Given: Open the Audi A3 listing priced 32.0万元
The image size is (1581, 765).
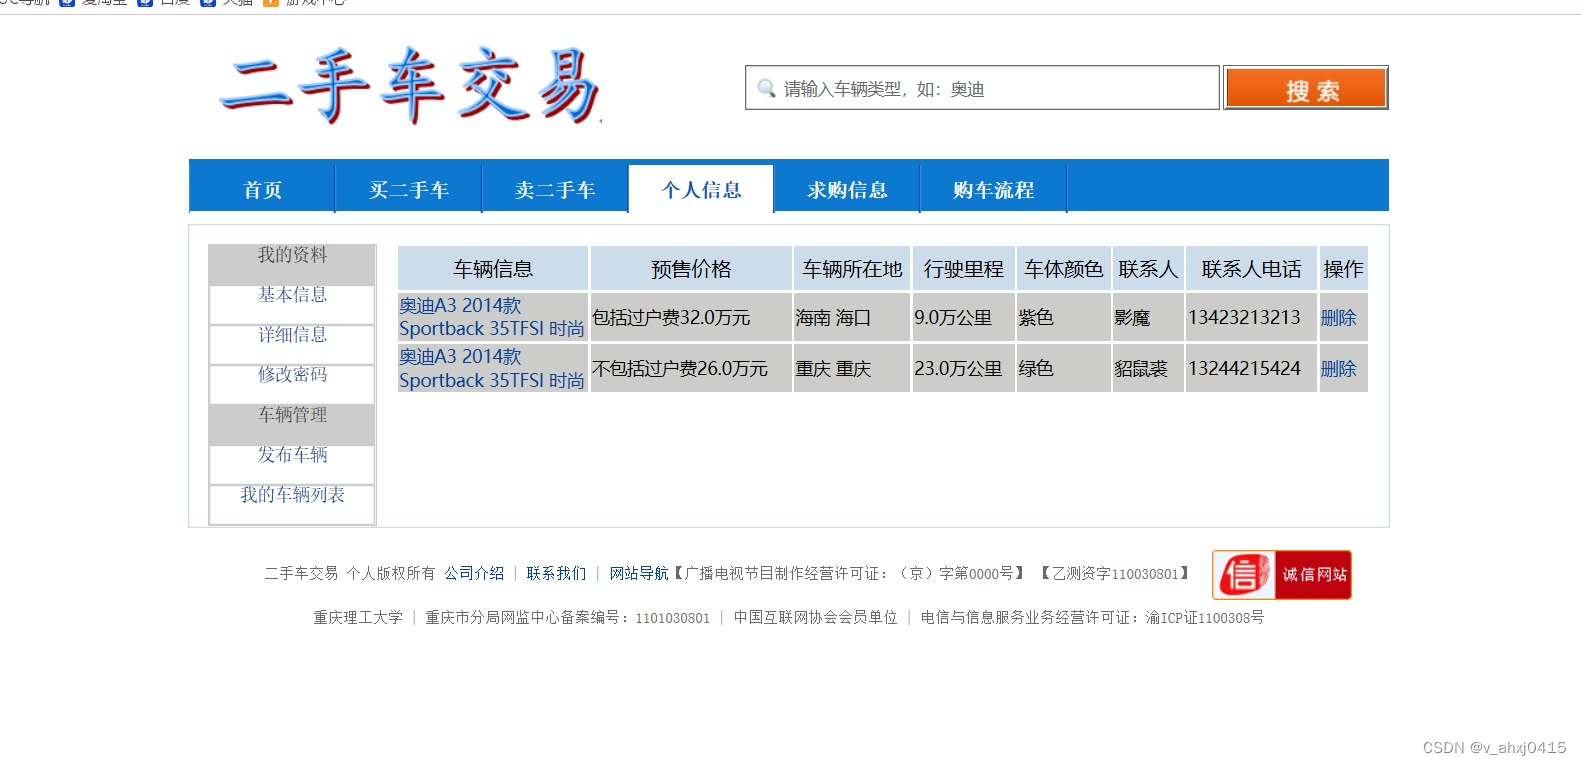Looking at the screenshot, I should pos(491,317).
